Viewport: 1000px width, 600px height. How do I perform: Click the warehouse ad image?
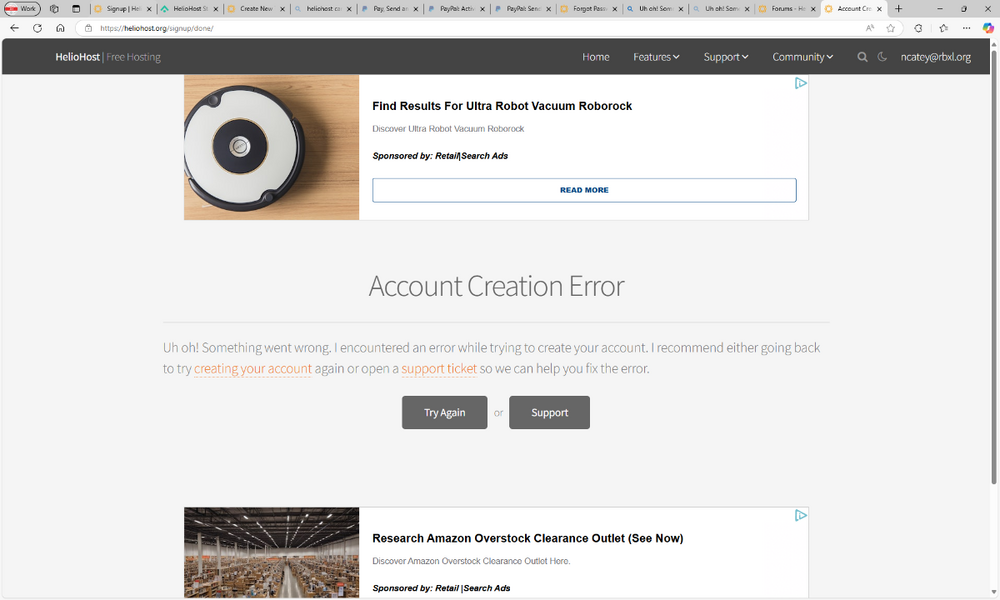click(x=272, y=552)
